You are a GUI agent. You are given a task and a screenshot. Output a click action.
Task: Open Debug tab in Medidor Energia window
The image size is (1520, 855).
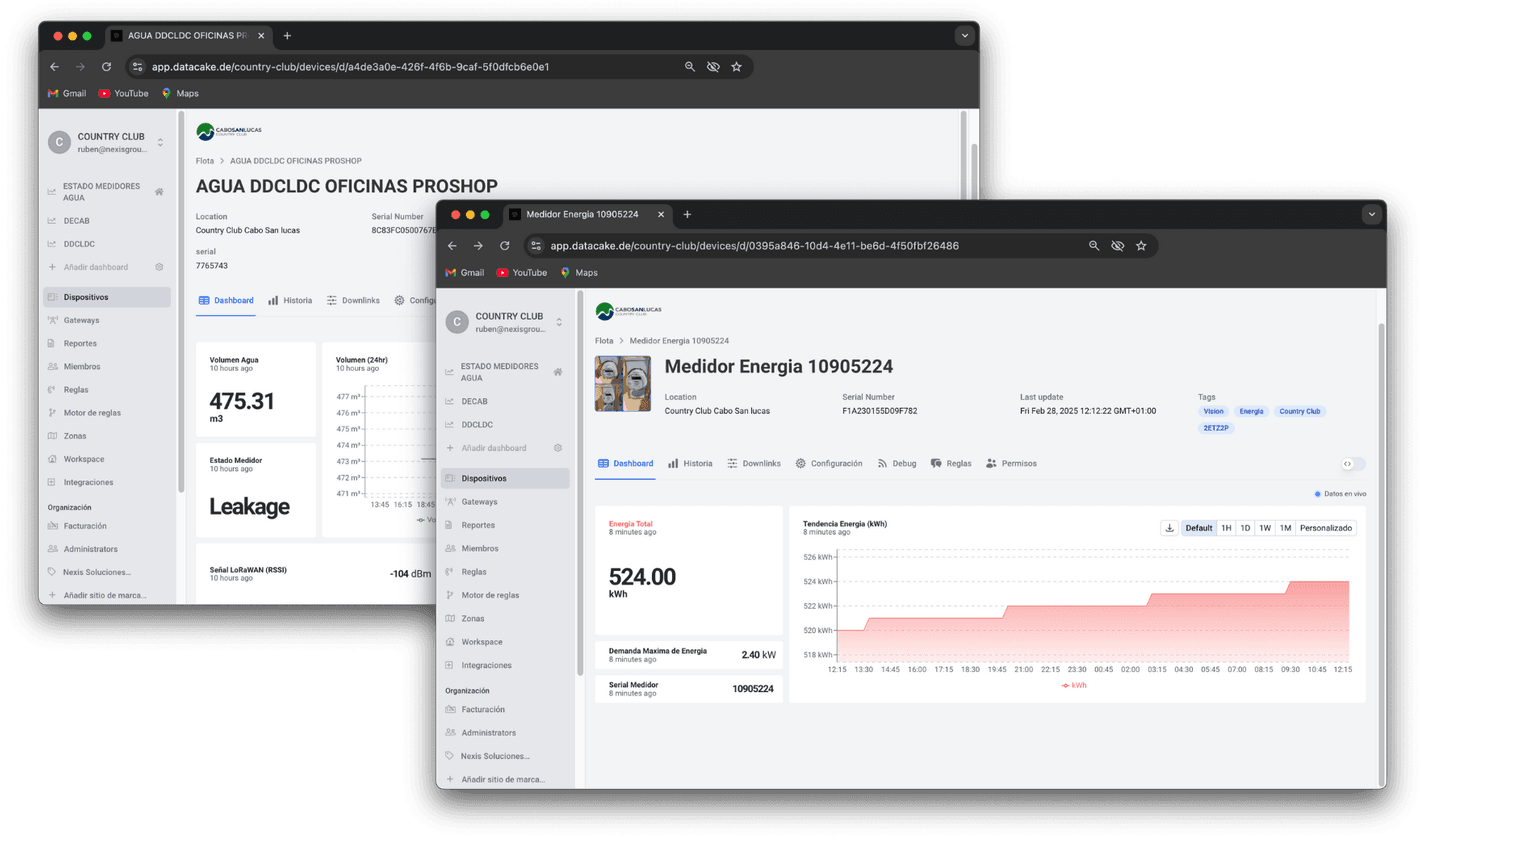point(897,464)
